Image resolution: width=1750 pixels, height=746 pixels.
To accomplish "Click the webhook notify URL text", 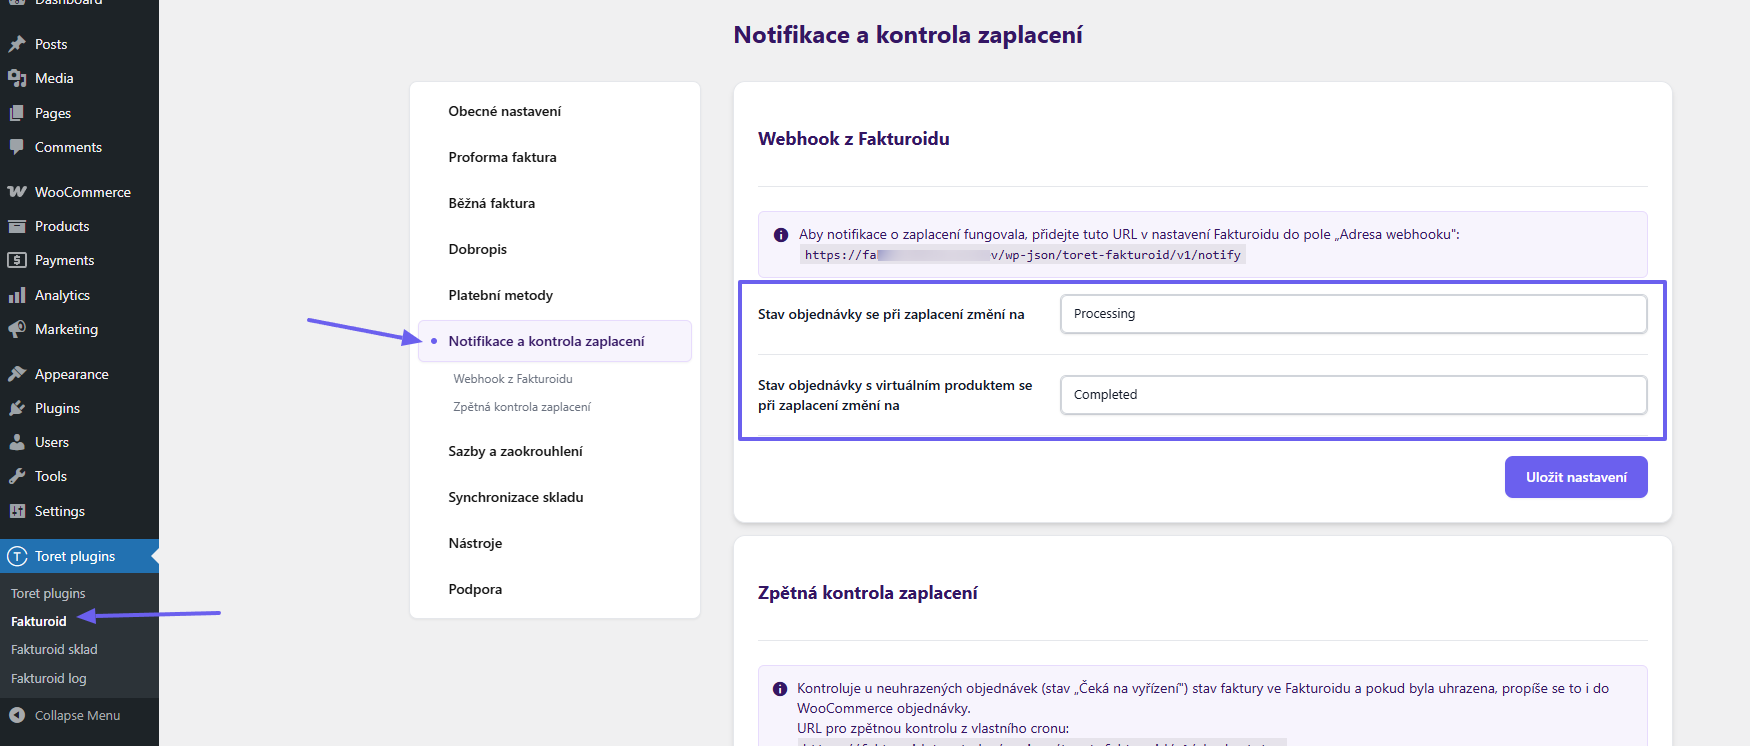I will 1022,255.
